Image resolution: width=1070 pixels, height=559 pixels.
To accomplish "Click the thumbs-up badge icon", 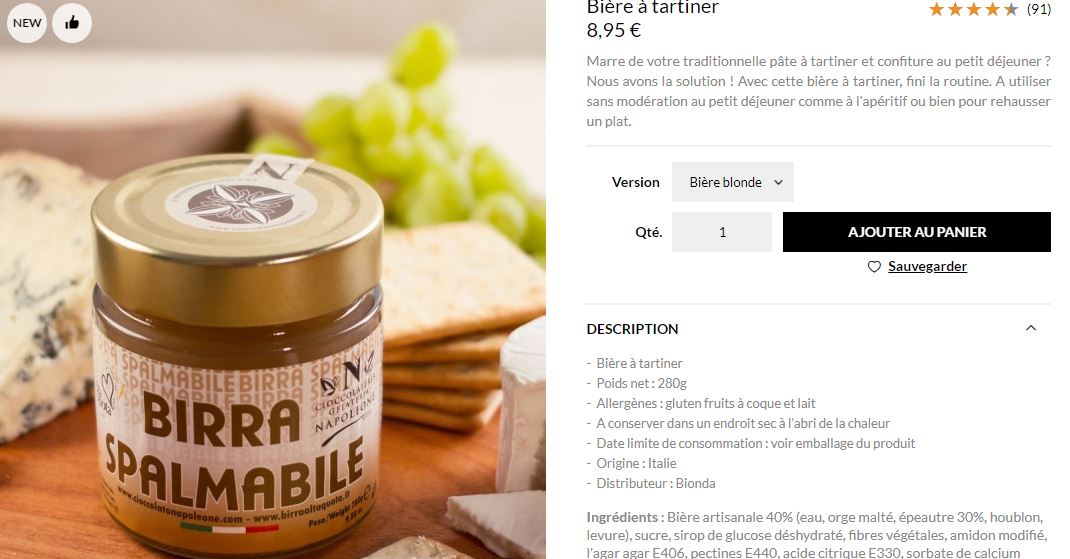I will (x=72, y=23).
